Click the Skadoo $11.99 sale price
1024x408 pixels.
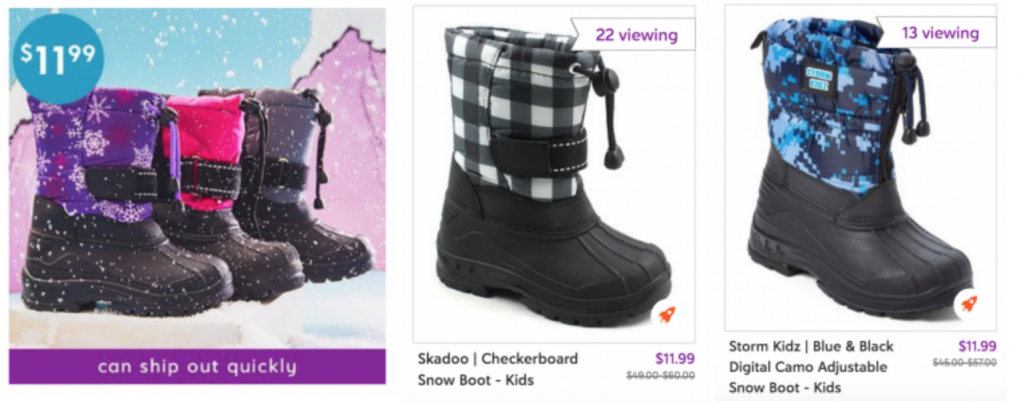point(674,358)
